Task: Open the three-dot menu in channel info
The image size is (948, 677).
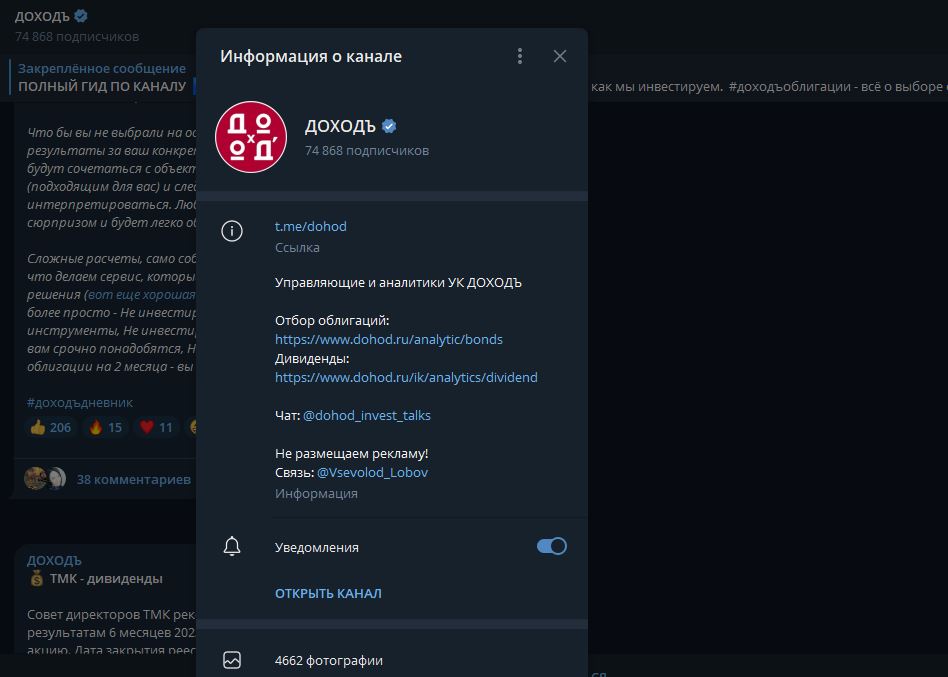Action: point(520,56)
